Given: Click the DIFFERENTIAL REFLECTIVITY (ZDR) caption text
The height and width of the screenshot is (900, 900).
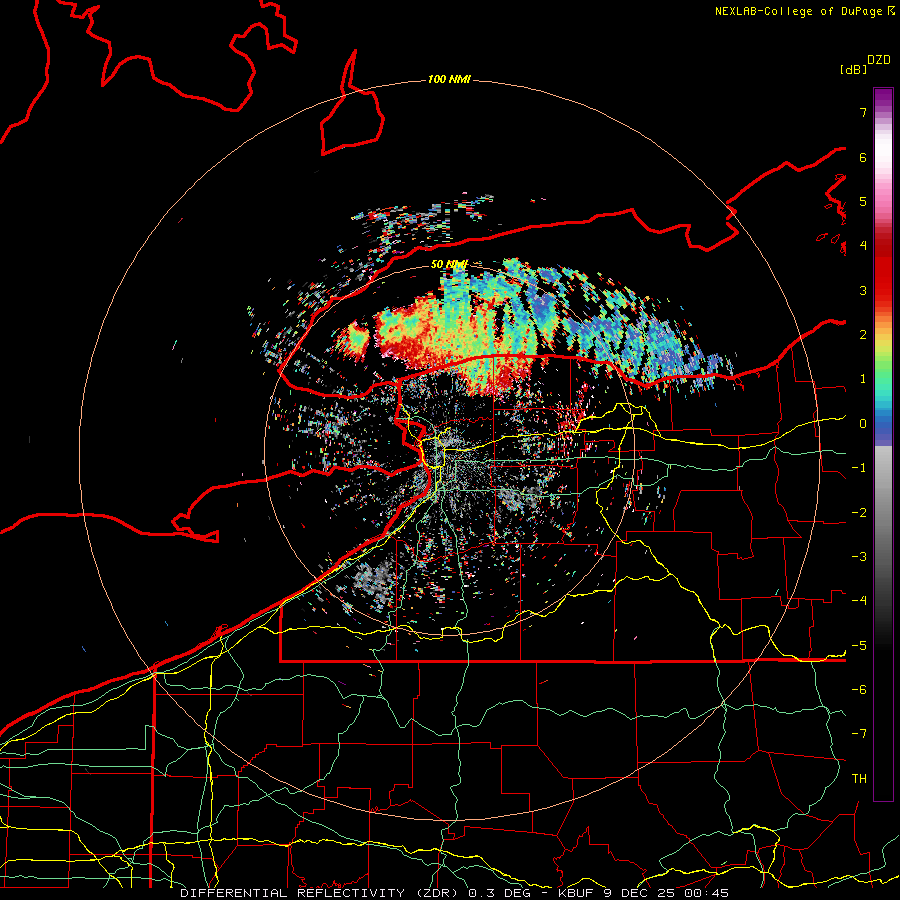Looking at the screenshot, I should pos(321,893).
